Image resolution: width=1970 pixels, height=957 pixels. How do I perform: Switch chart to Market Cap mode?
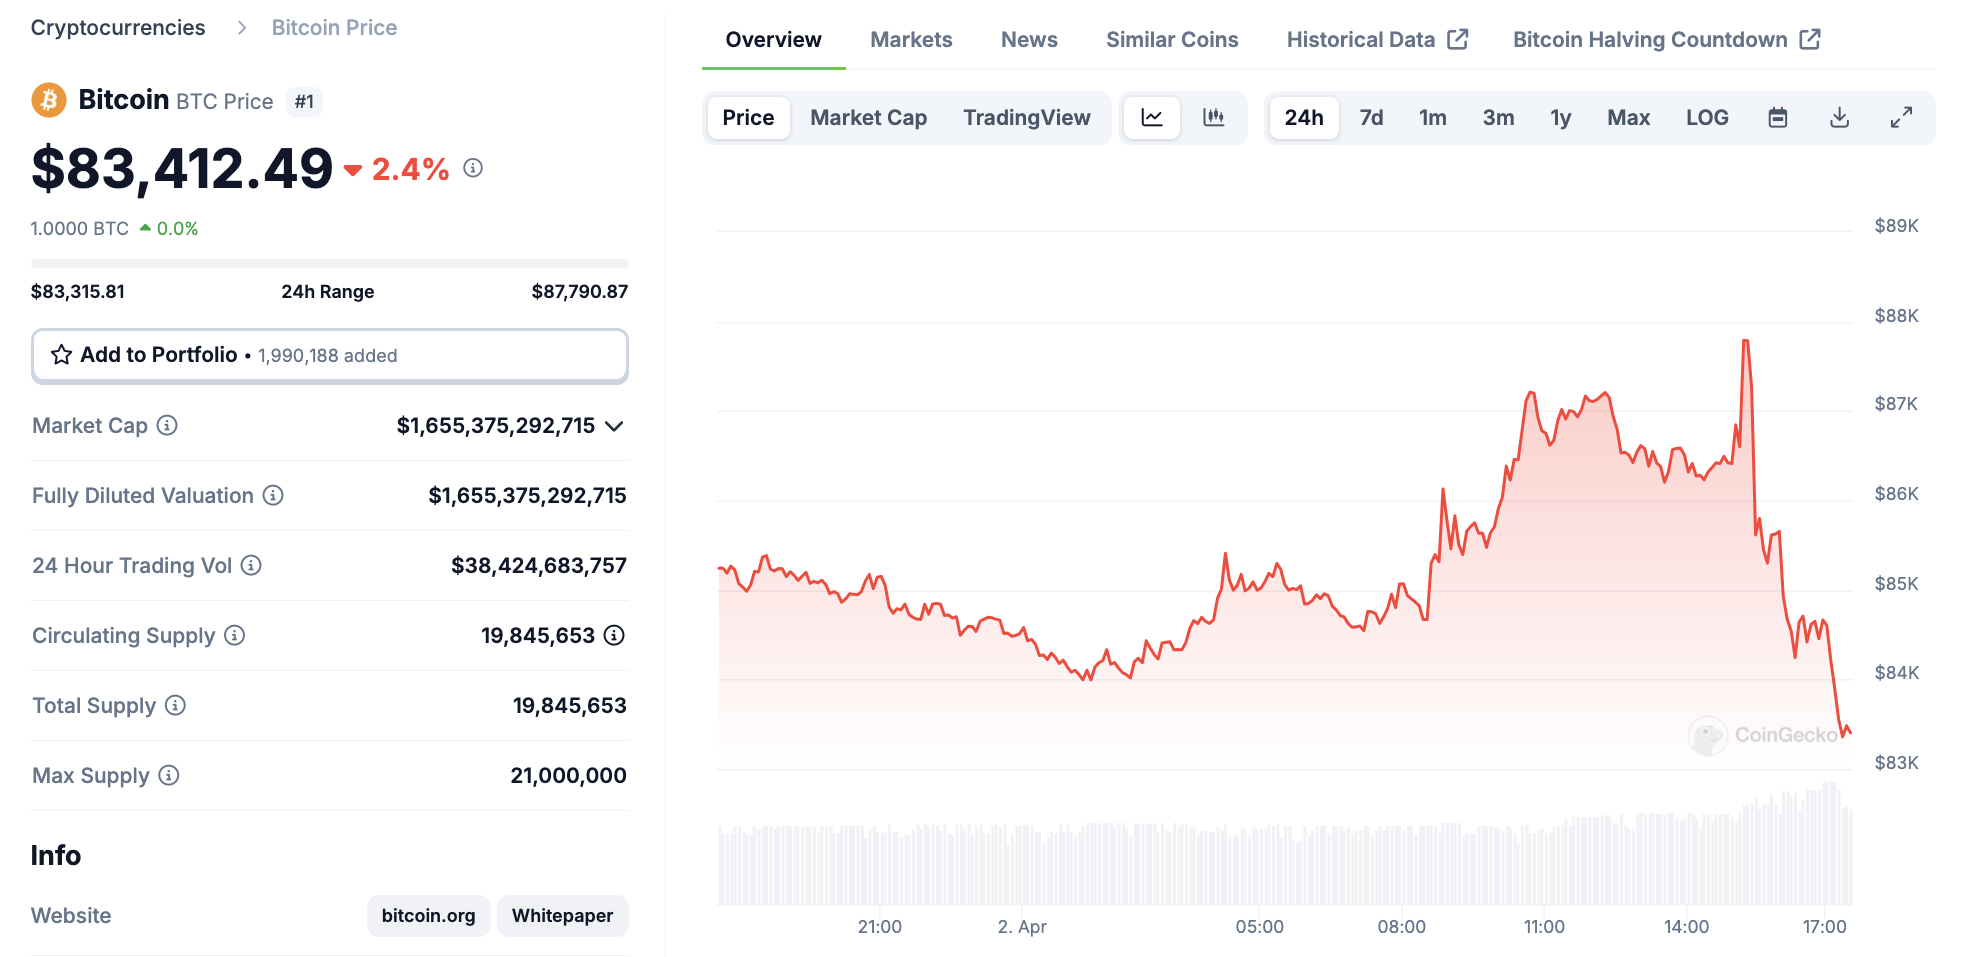click(x=868, y=118)
